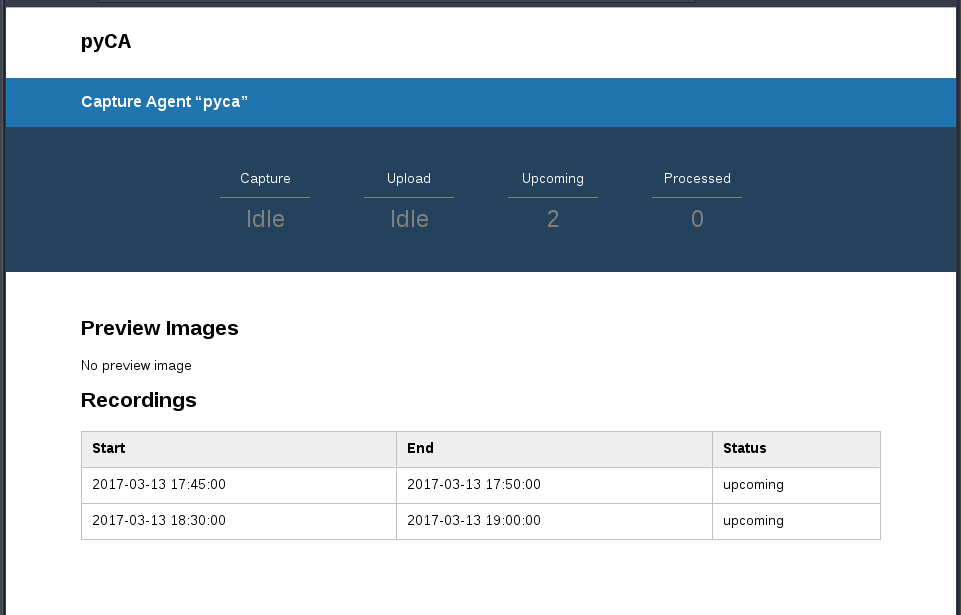Open the Upcoming events counter
This screenshot has height=615, width=961.
552,178
